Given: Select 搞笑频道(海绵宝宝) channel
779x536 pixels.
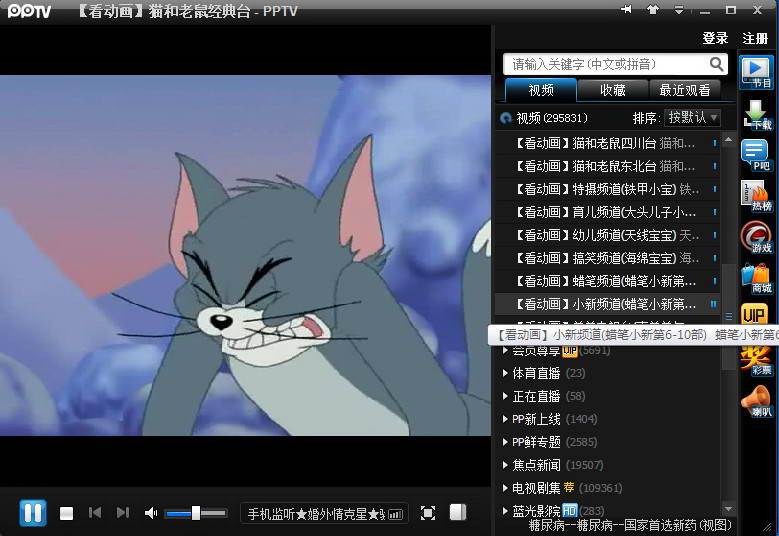Looking at the screenshot, I should click(607, 258).
